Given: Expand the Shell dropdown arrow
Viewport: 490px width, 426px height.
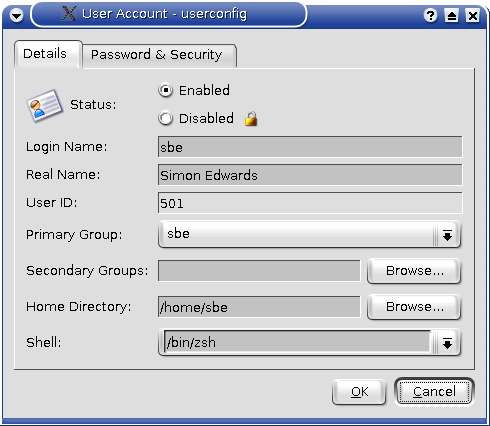Looking at the screenshot, I should (447, 343).
